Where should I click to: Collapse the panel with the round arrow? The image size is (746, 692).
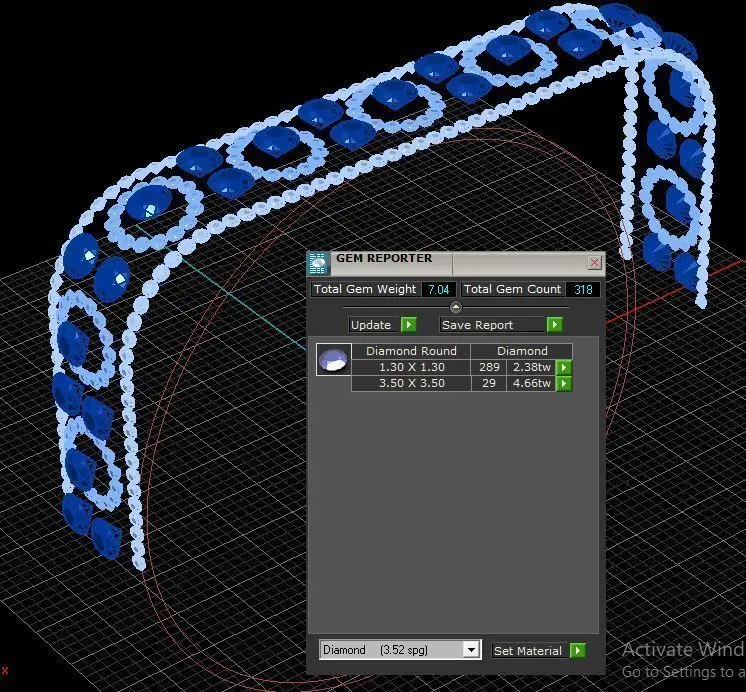coord(455,307)
